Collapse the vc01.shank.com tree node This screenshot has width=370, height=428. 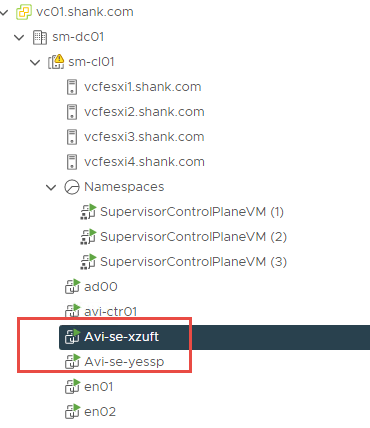coord(4,12)
